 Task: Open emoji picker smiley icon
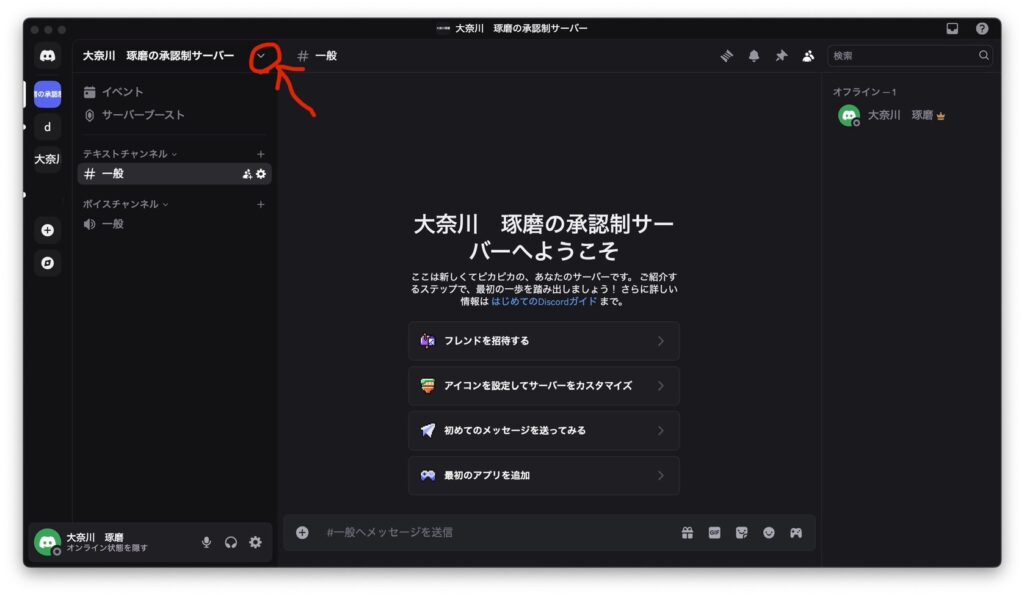[x=769, y=533]
